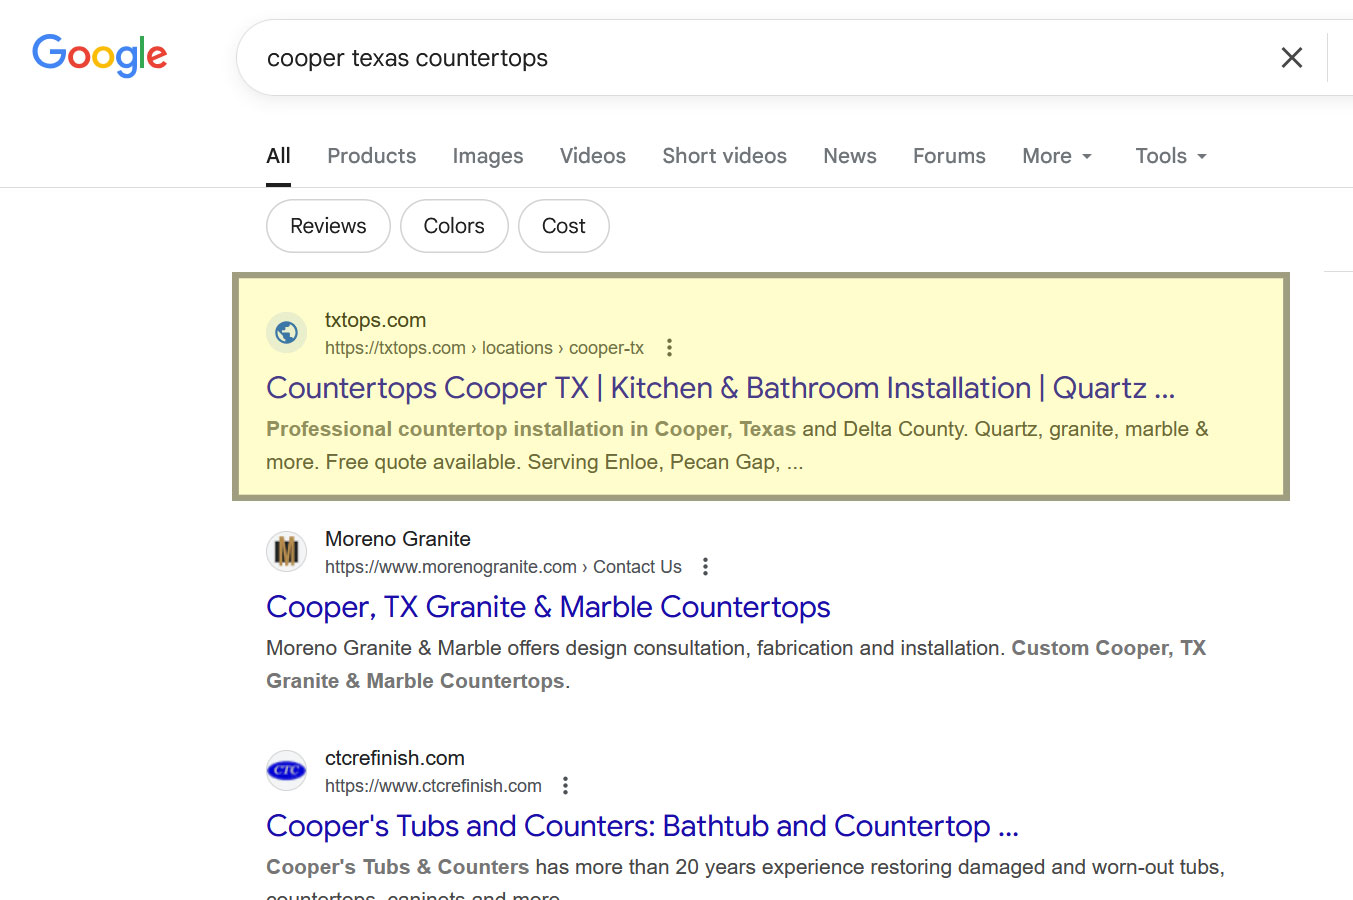Open the Tools dropdown
The width and height of the screenshot is (1353, 900).
click(1169, 156)
